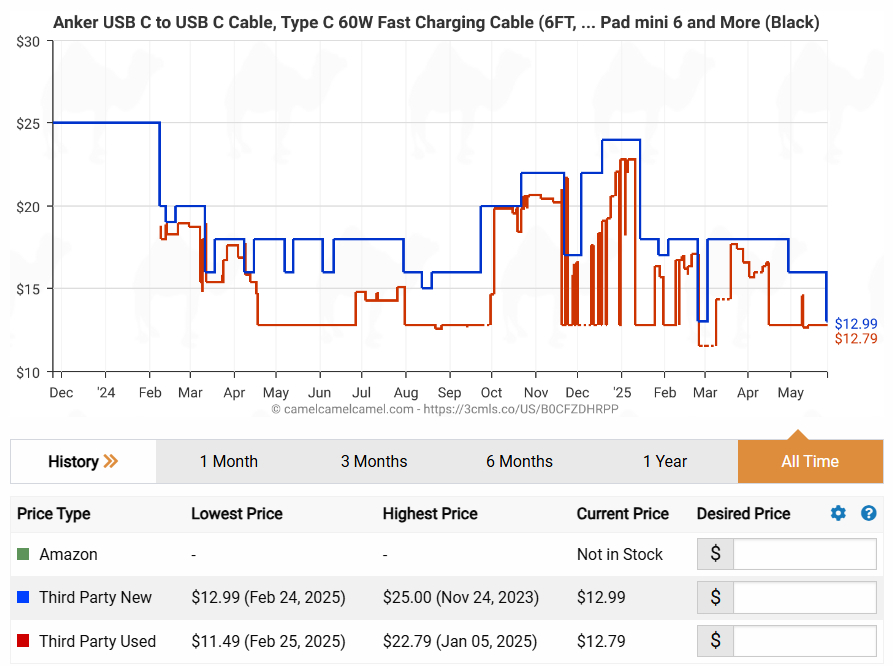
Task: Select the All Time history tab
Action: point(810,461)
